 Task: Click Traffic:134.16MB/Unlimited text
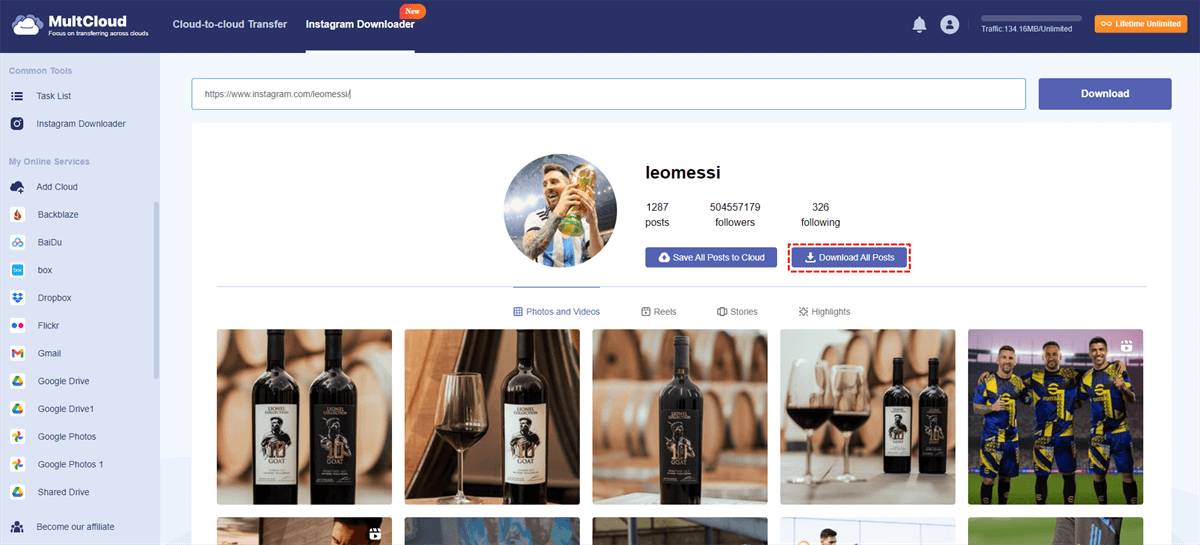point(1027,29)
